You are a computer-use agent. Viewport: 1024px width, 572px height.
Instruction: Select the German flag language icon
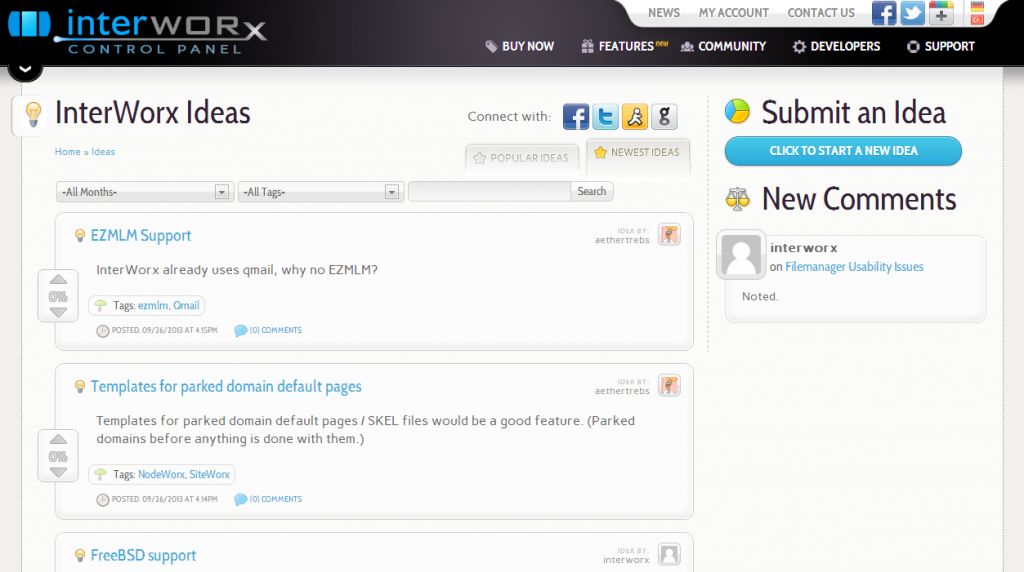coord(977,7)
